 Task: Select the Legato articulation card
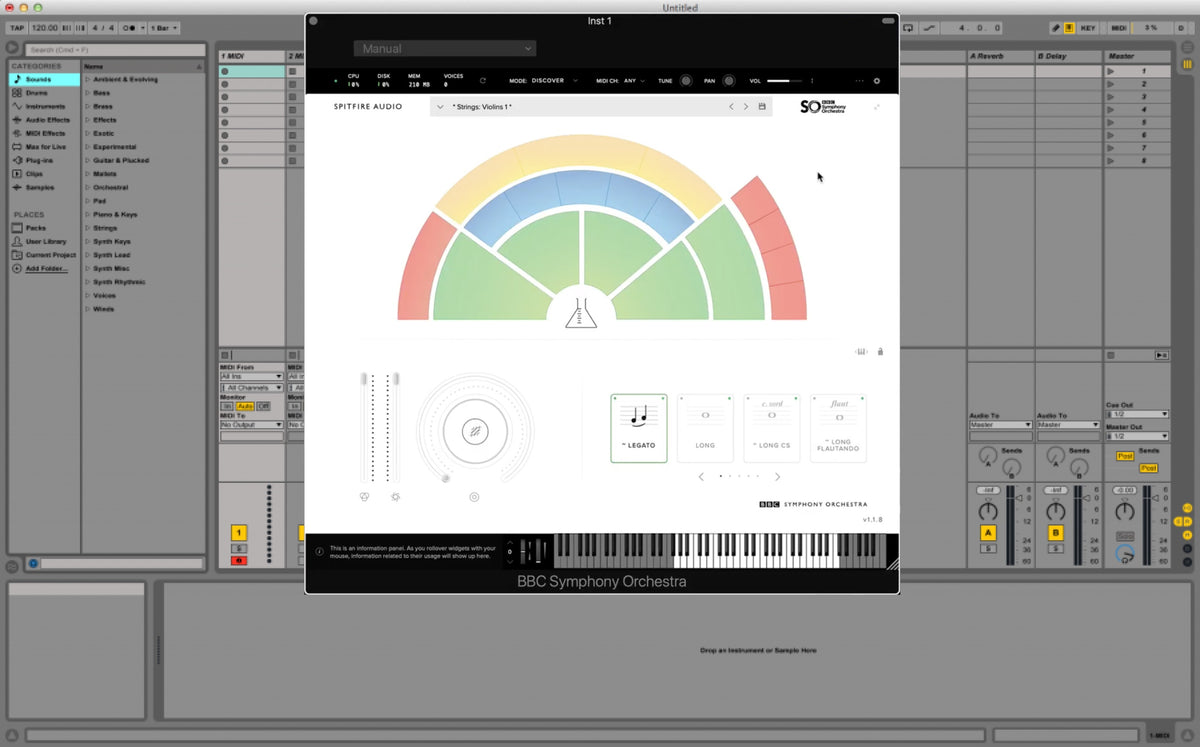(639, 428)
